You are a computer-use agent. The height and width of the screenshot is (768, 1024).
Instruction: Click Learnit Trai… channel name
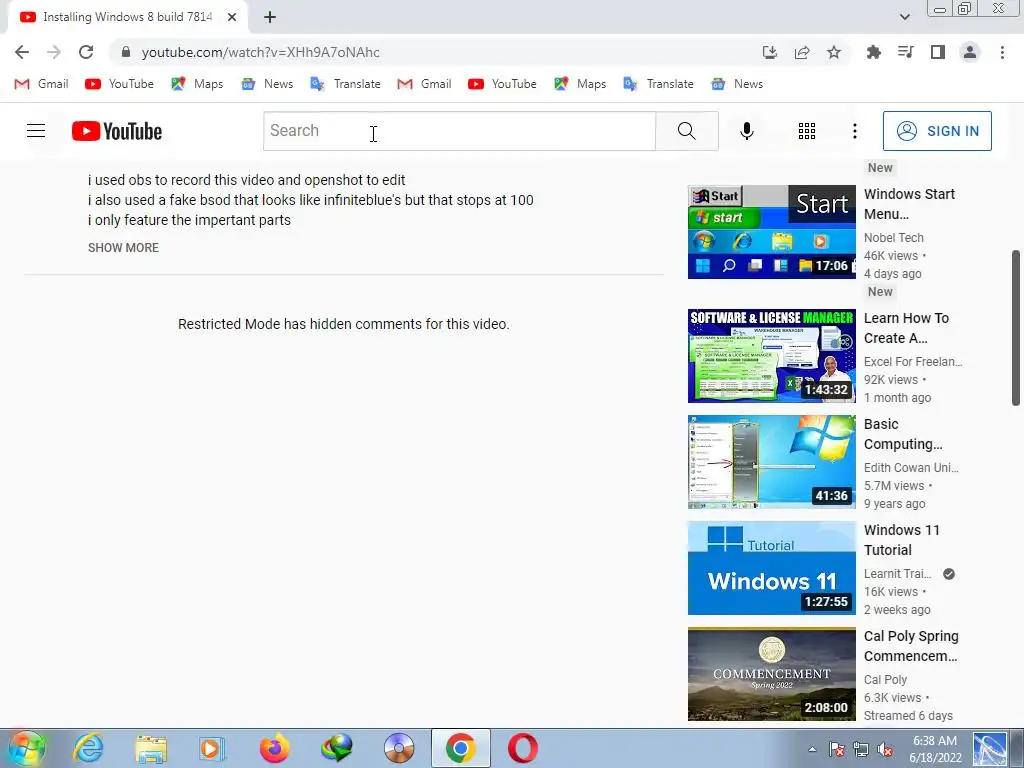(897, 573)
